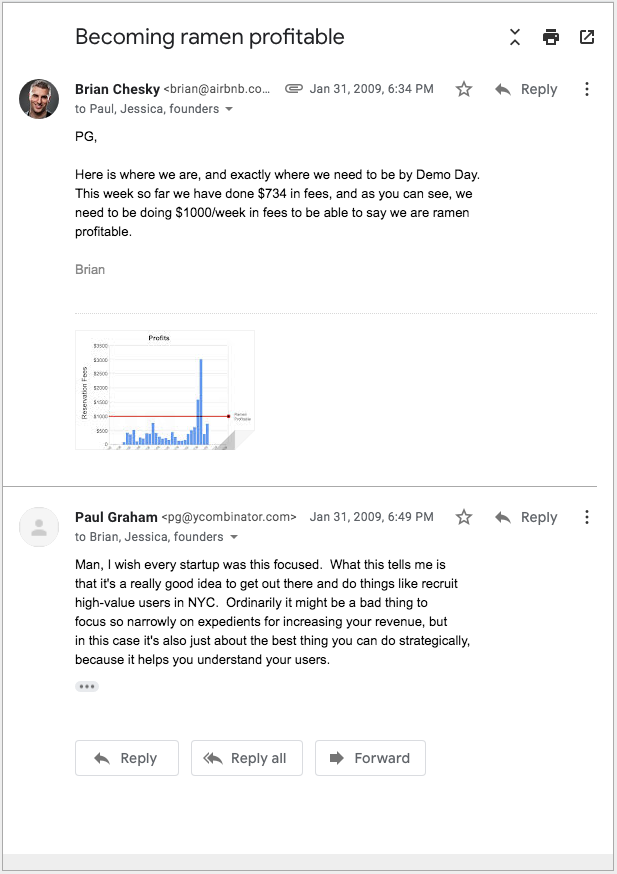Star Brian Chesky's message
Viewport: 617px width, 874px height.
pyautogui.click(x=464, y=89)
